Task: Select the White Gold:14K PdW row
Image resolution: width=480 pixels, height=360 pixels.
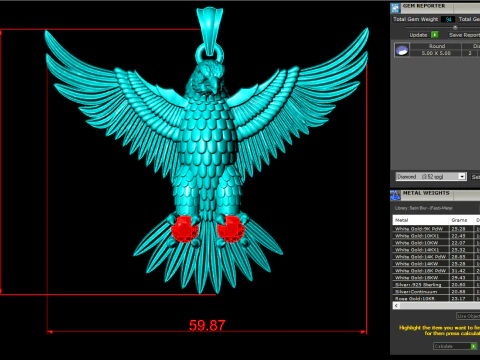Action: (436, 257)
